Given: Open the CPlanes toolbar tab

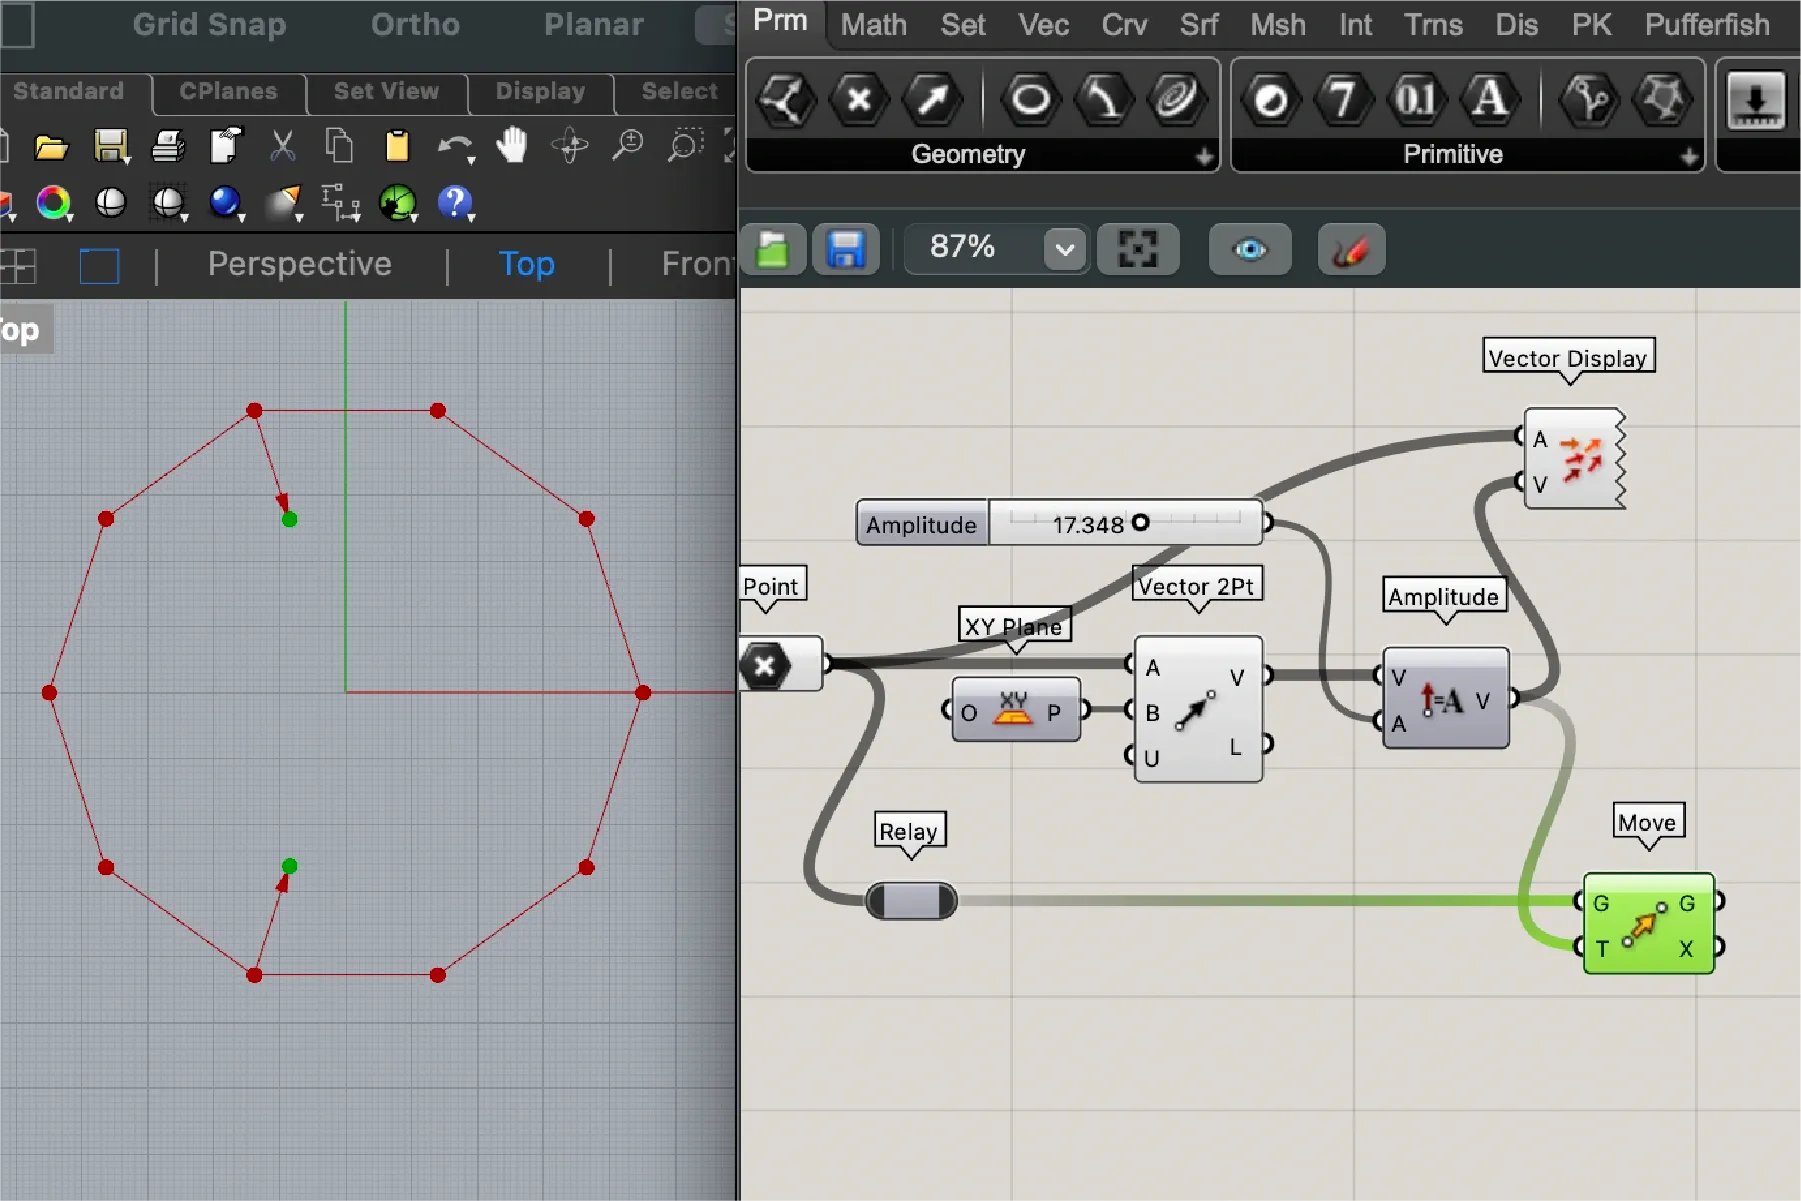Looking at the screenshot, I should [x=228, y=91].
